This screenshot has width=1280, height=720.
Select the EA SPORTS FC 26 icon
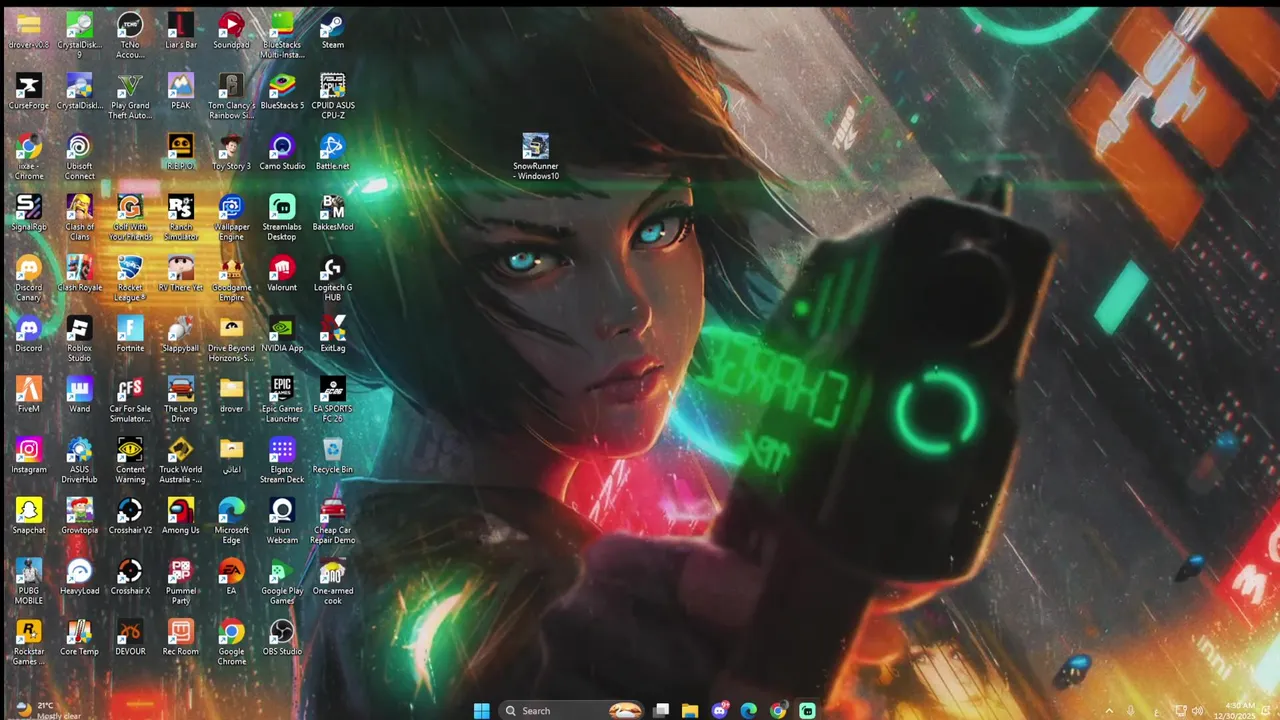[332, 401]
